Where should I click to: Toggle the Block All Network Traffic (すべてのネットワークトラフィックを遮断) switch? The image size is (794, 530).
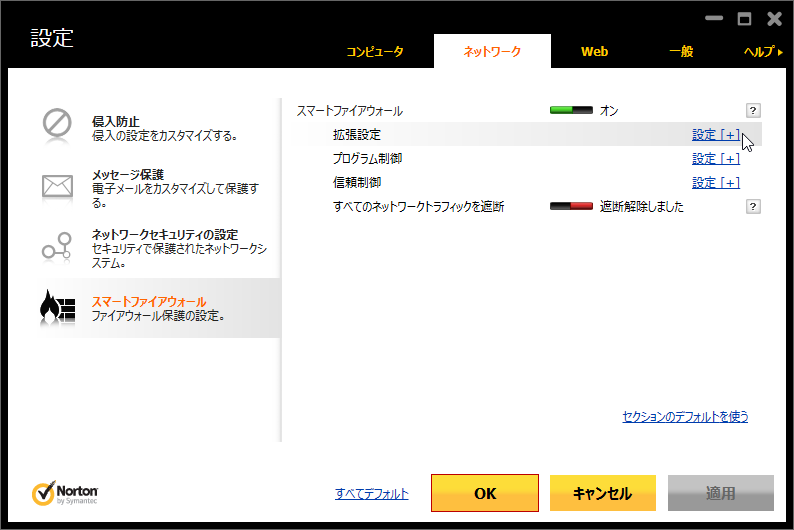click(571, 207)
